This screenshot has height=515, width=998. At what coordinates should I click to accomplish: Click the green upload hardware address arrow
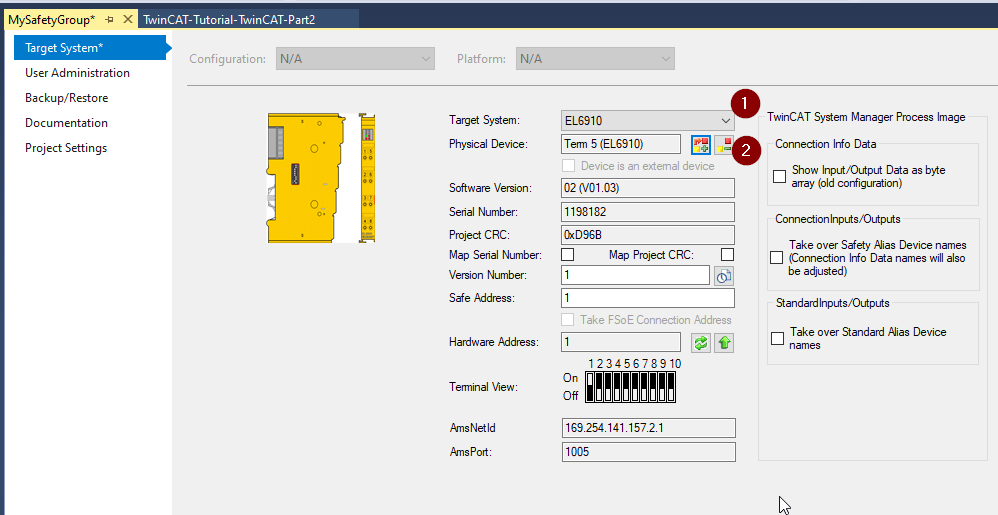(x=724, y=342)
